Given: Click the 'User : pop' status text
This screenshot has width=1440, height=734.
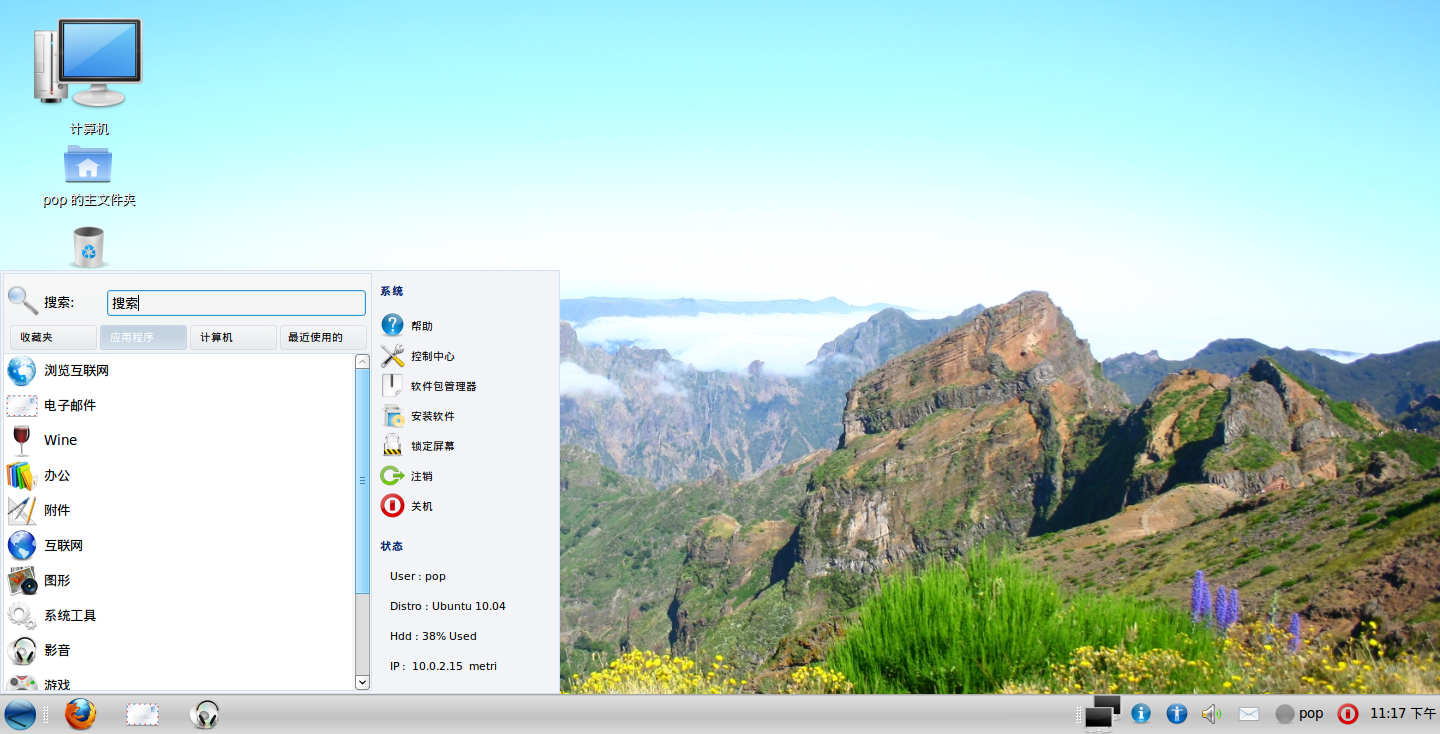Looking at the screenshot, I should [418, 576].
